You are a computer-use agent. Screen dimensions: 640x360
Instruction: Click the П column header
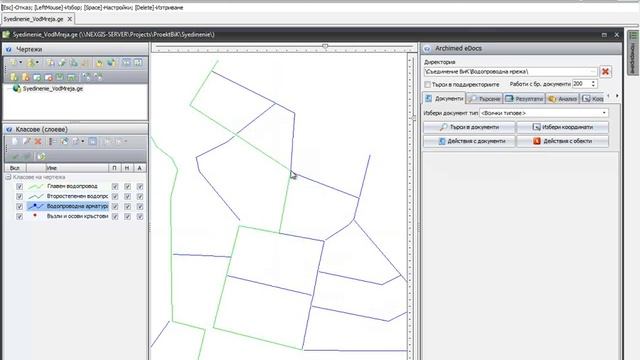pyautogui.click(x=114, y=168)
